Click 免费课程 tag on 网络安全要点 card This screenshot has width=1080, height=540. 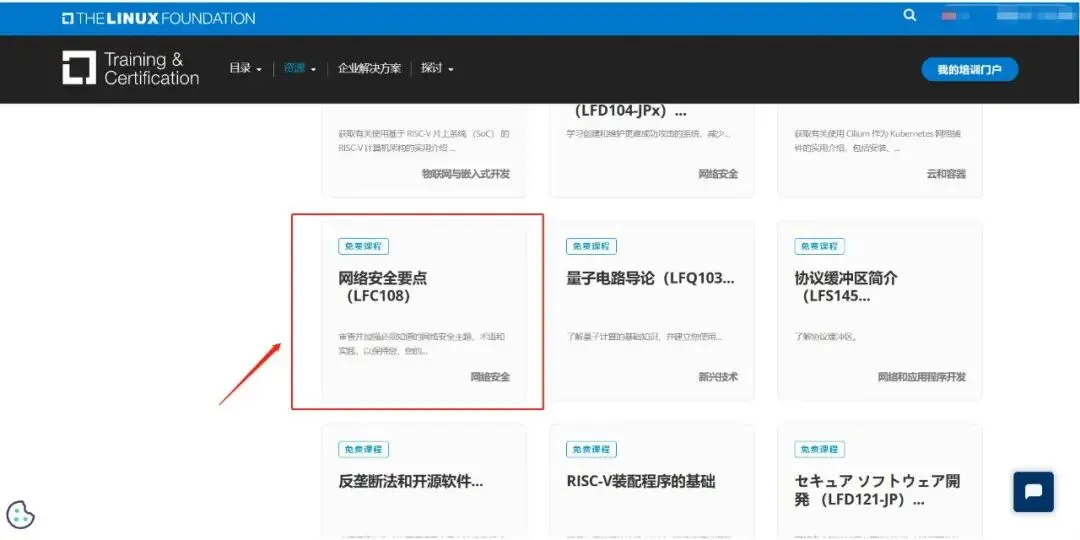[x=364, y=247]
